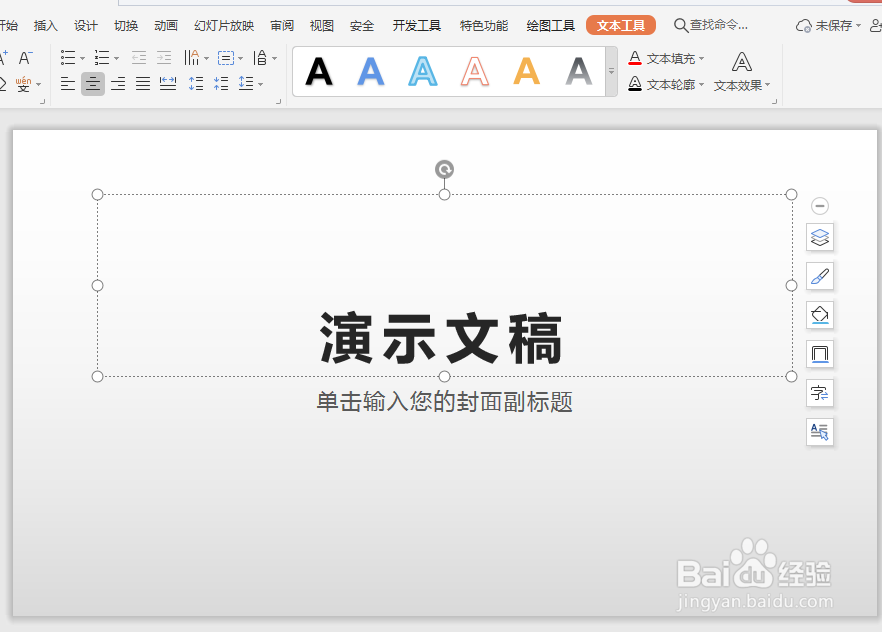This screenshot has height=632, width=882.
Task: Open the 开发工具 tab
Action: [x=417, y=26]
